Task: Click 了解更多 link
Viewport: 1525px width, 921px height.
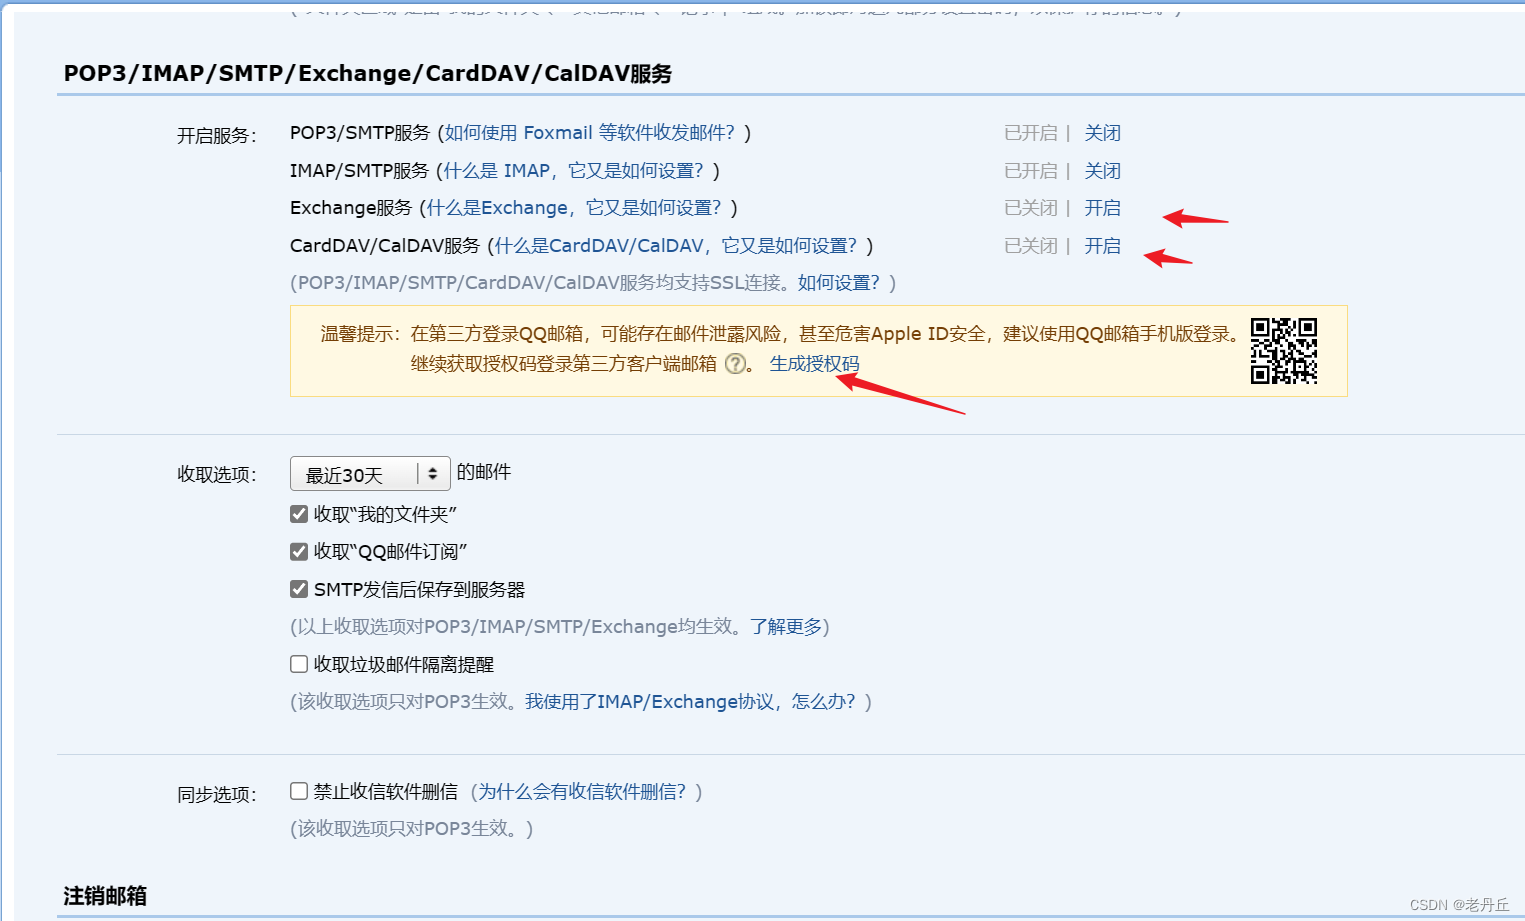Action: pos(786,627)
